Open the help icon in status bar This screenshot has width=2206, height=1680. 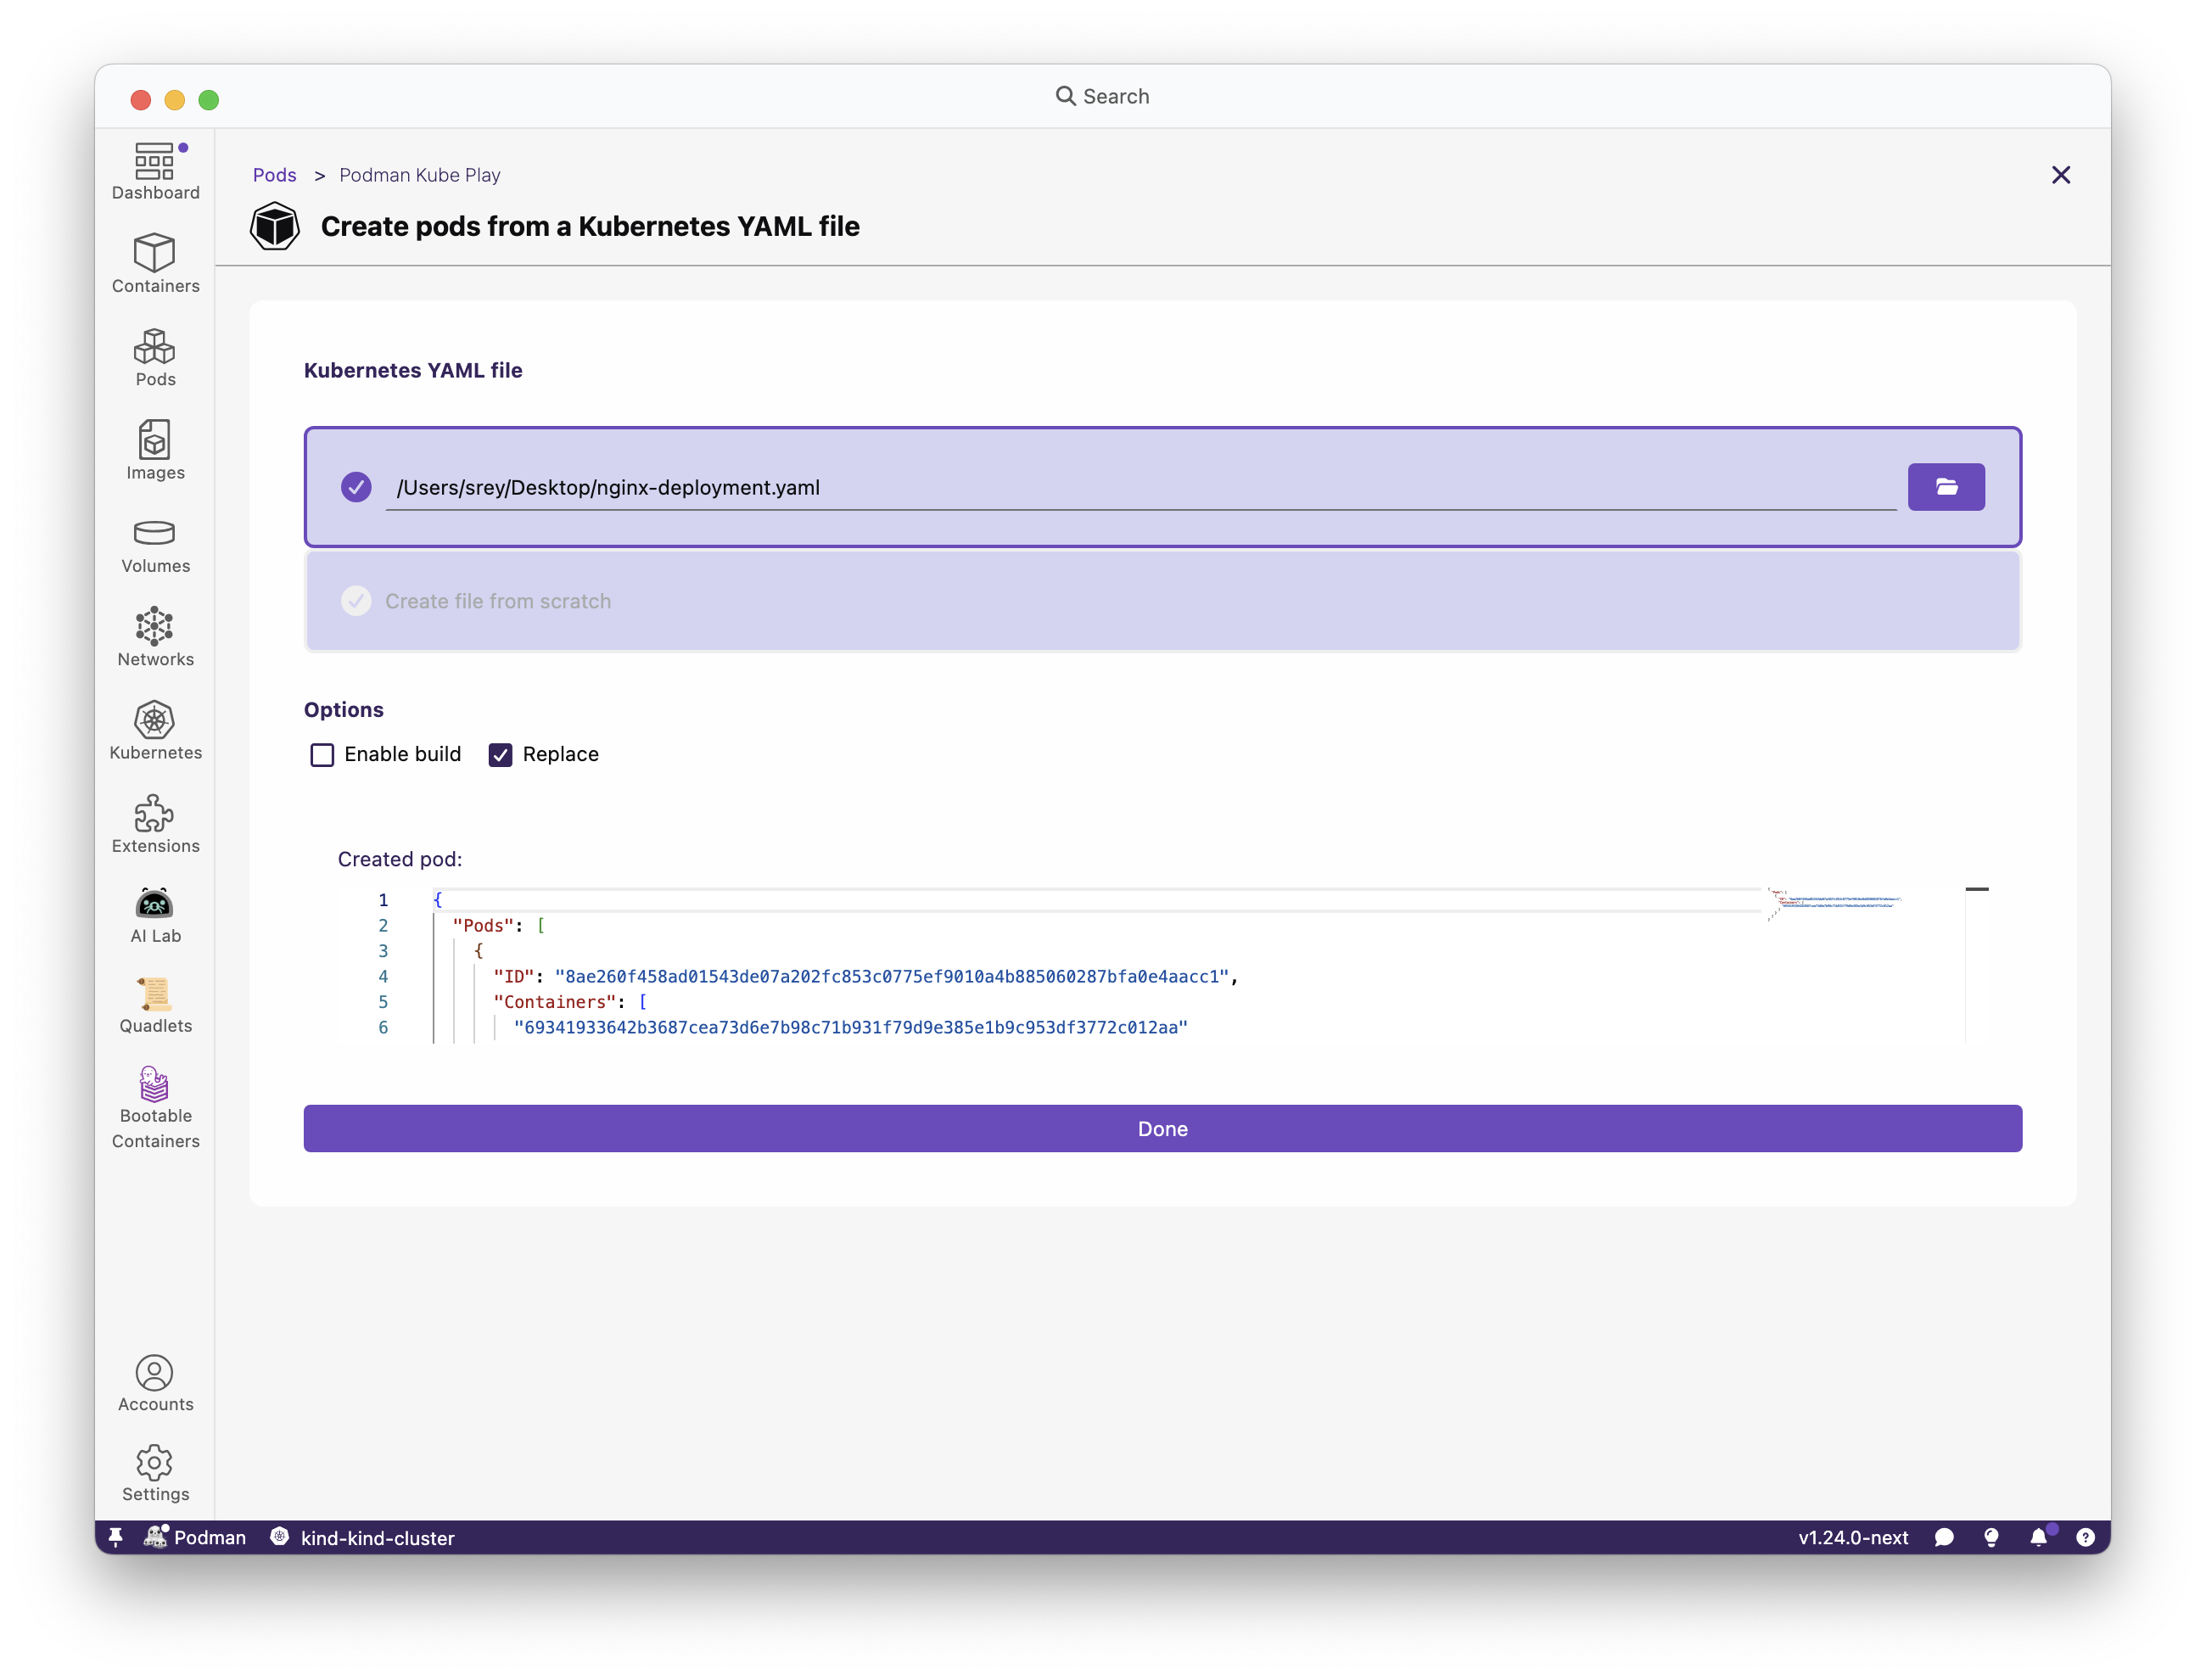[2085, 1538]
